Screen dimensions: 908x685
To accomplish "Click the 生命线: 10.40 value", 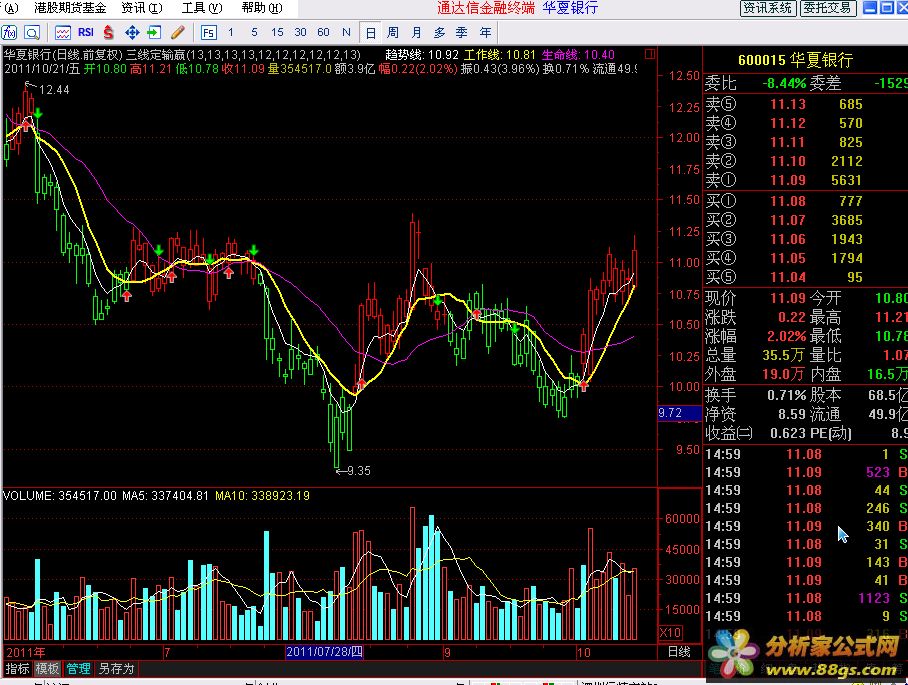I will (x=578, y=54).
